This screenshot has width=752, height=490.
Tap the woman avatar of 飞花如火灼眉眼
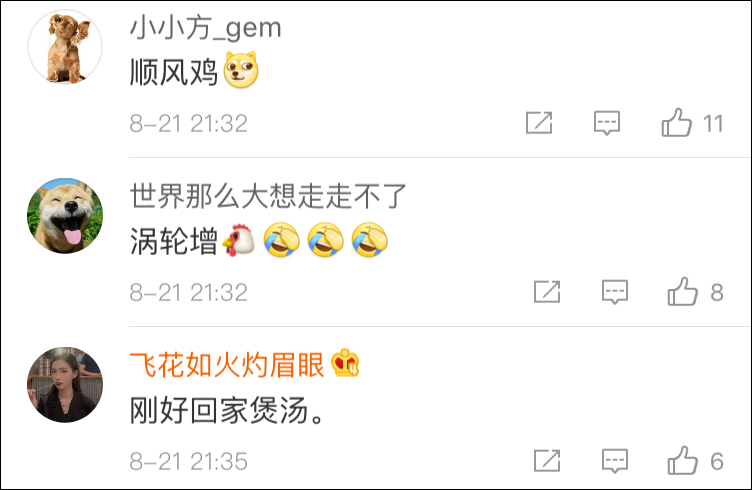pos(65,385)
